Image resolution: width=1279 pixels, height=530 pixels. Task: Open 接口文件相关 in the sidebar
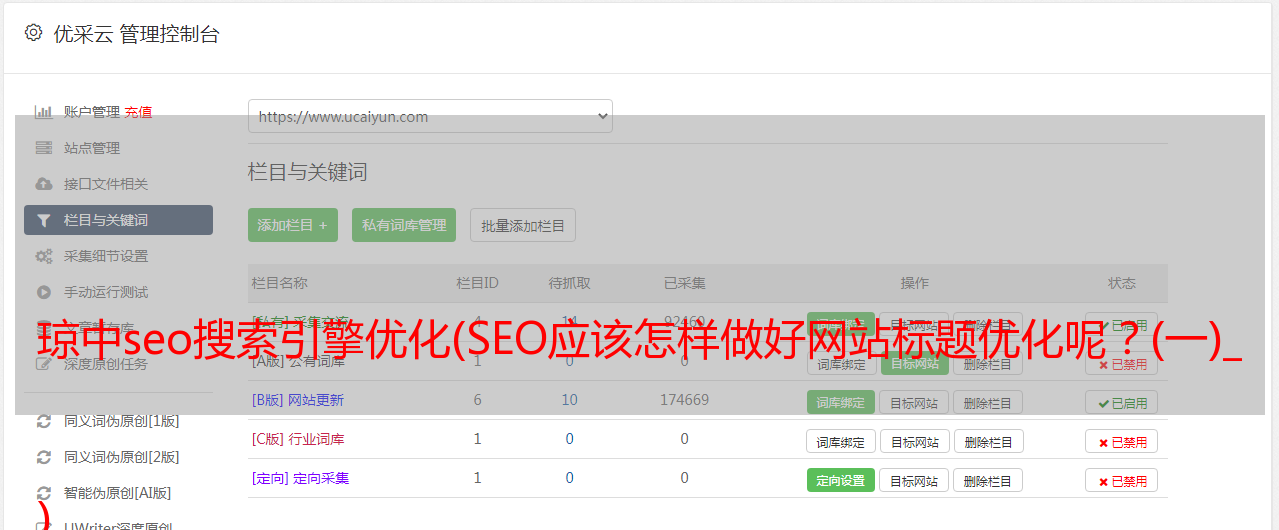106,184
